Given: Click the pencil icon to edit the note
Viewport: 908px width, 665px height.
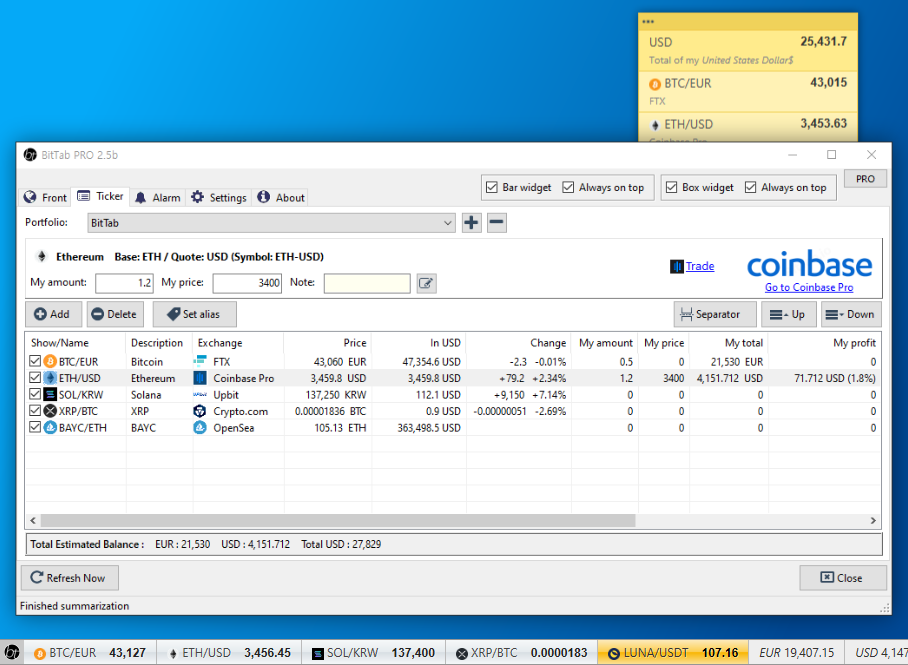Looking at the screenshot, I should 426,283.
